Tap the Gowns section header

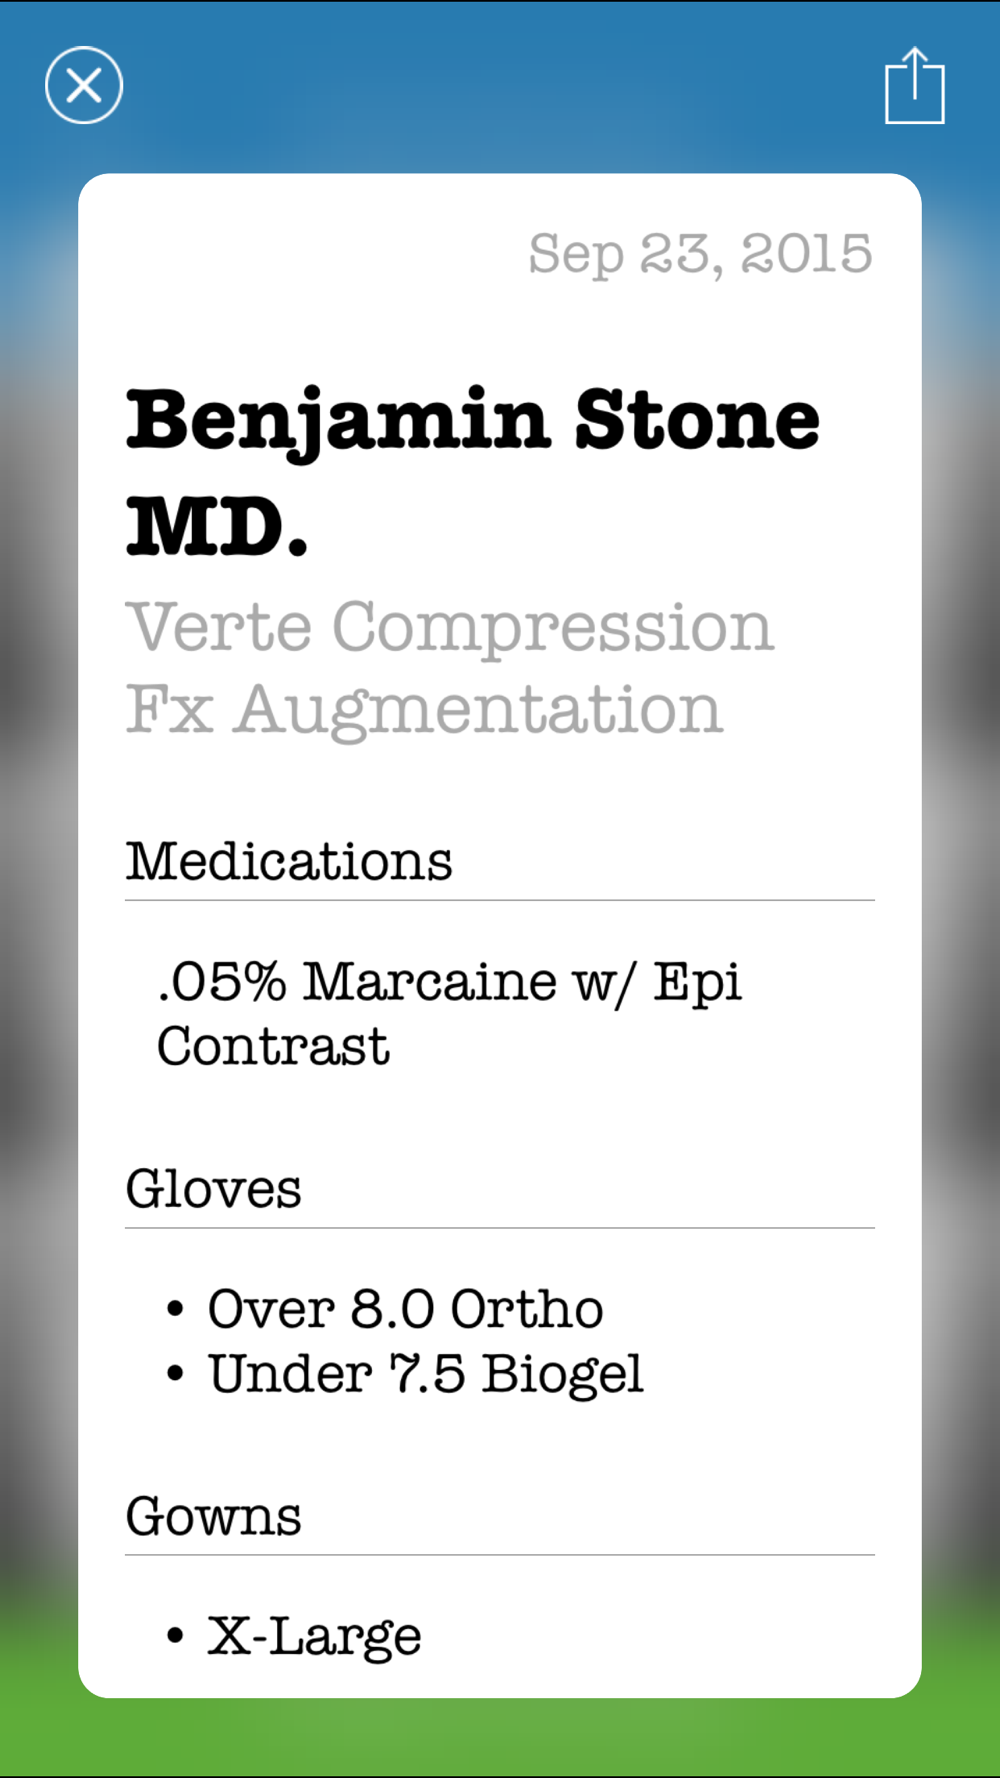[213, 1516]
